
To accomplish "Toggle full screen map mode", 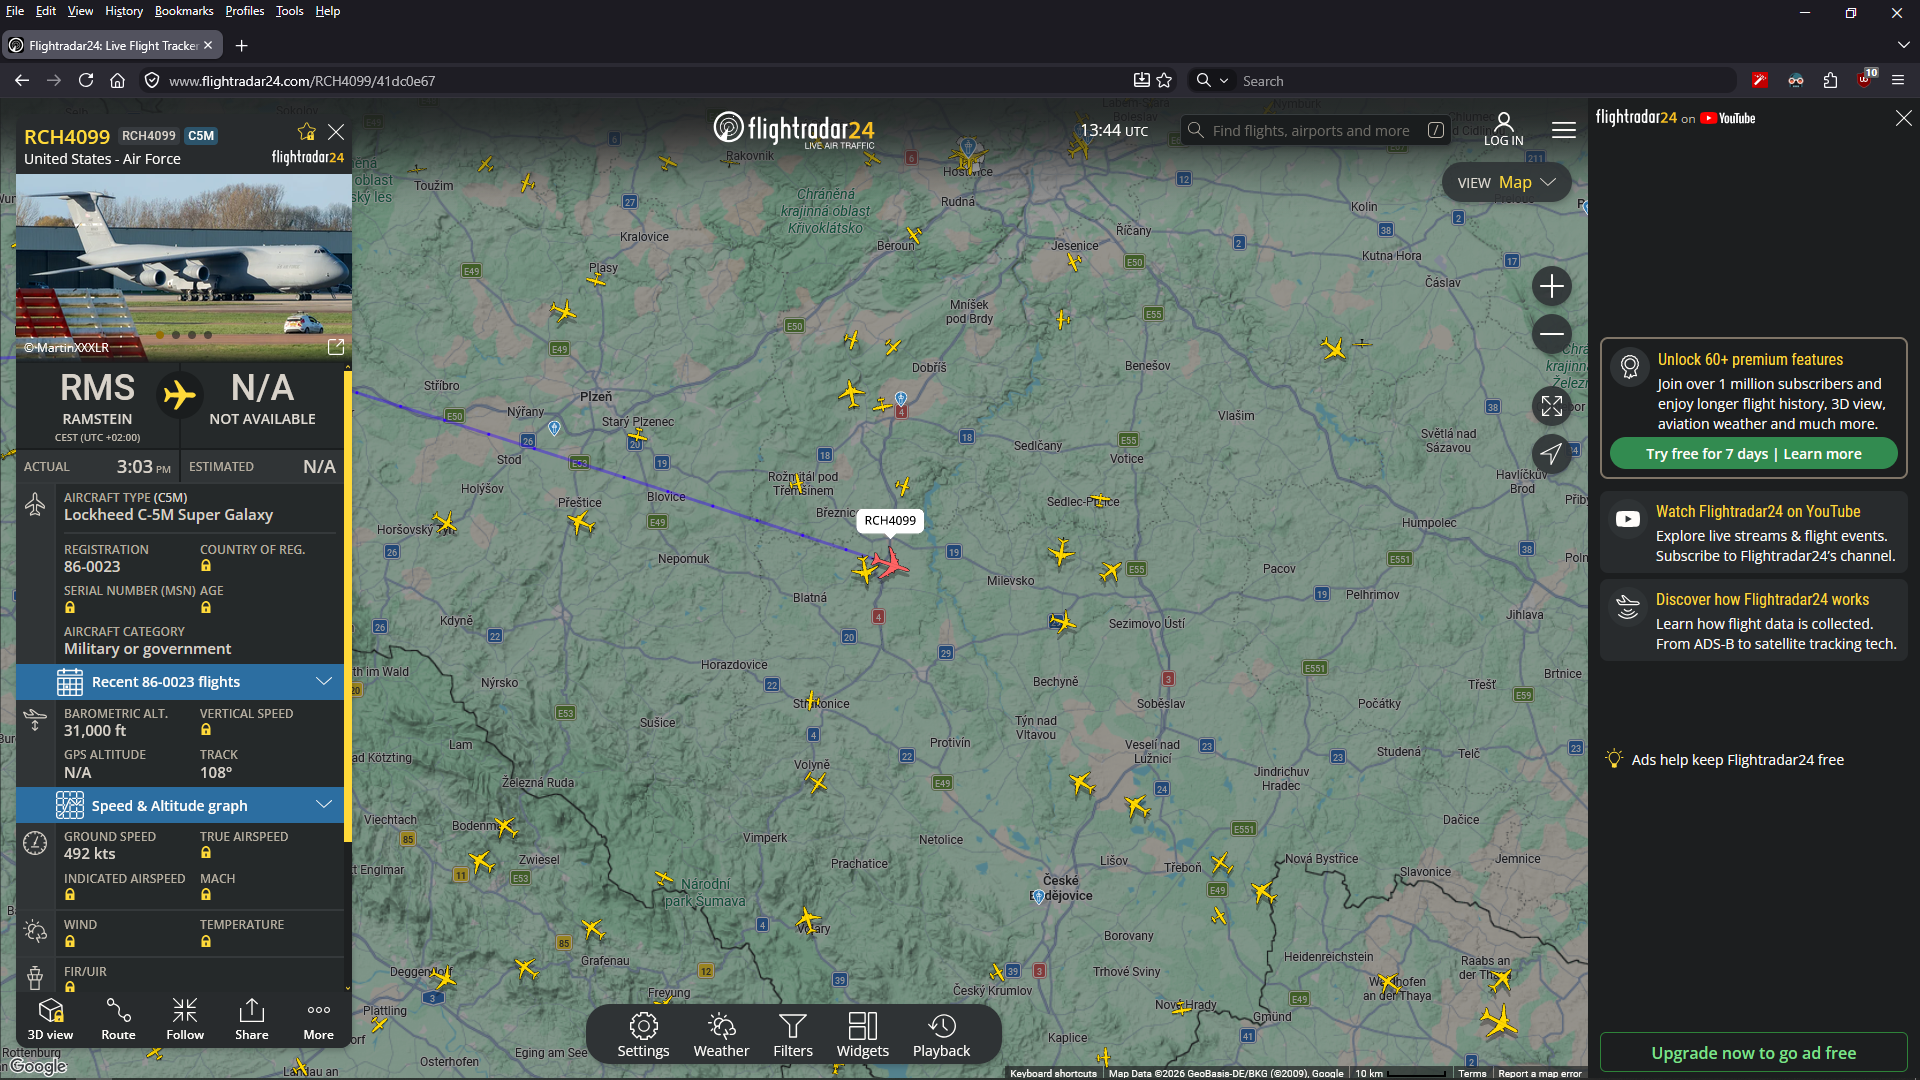I will [x=1552, y=406].
